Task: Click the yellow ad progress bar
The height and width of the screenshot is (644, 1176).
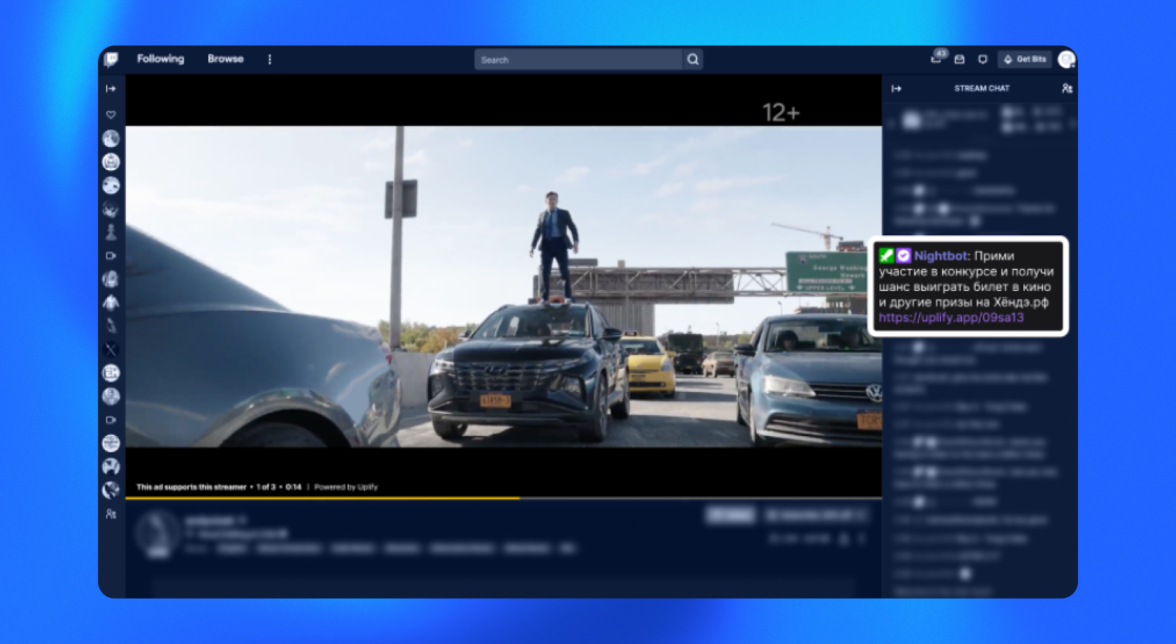Action: point(320,497)
